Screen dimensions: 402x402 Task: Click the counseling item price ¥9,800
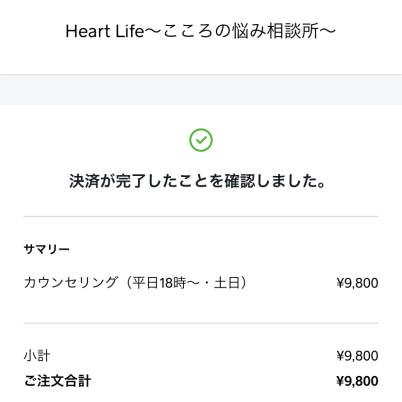click(357, 283)
